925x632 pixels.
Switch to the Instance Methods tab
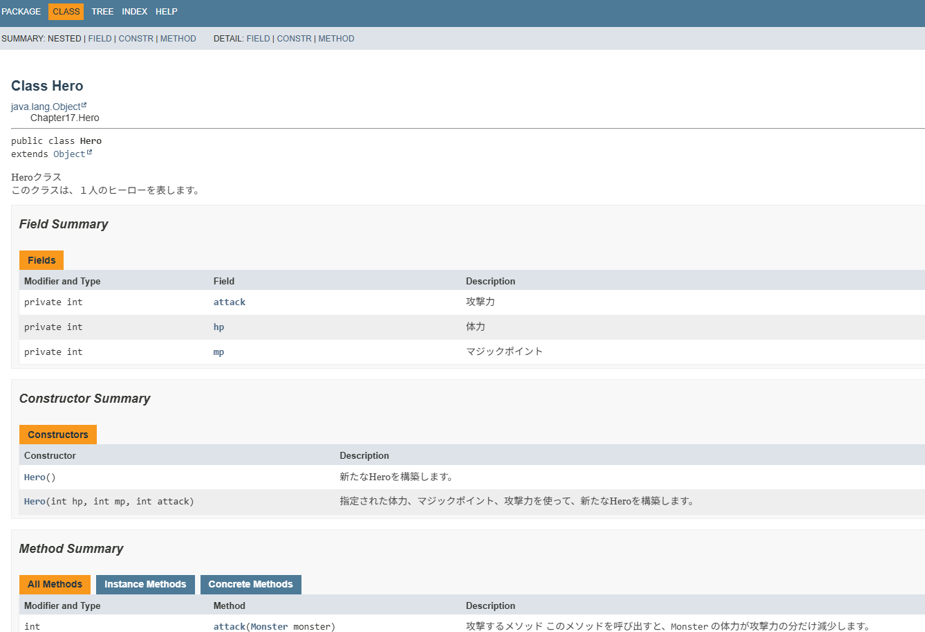click(x=145, y=584)
